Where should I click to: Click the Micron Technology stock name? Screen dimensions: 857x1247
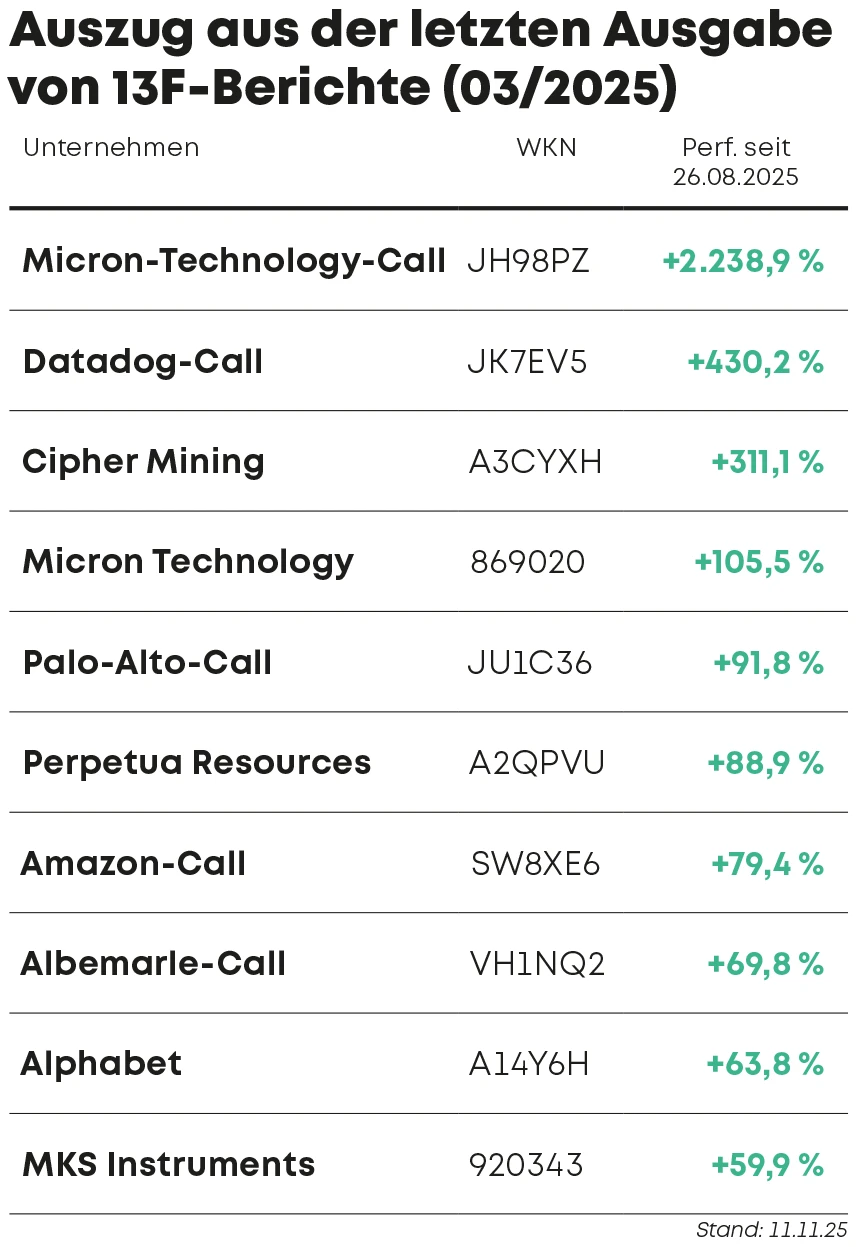click(x=188, y=562)
